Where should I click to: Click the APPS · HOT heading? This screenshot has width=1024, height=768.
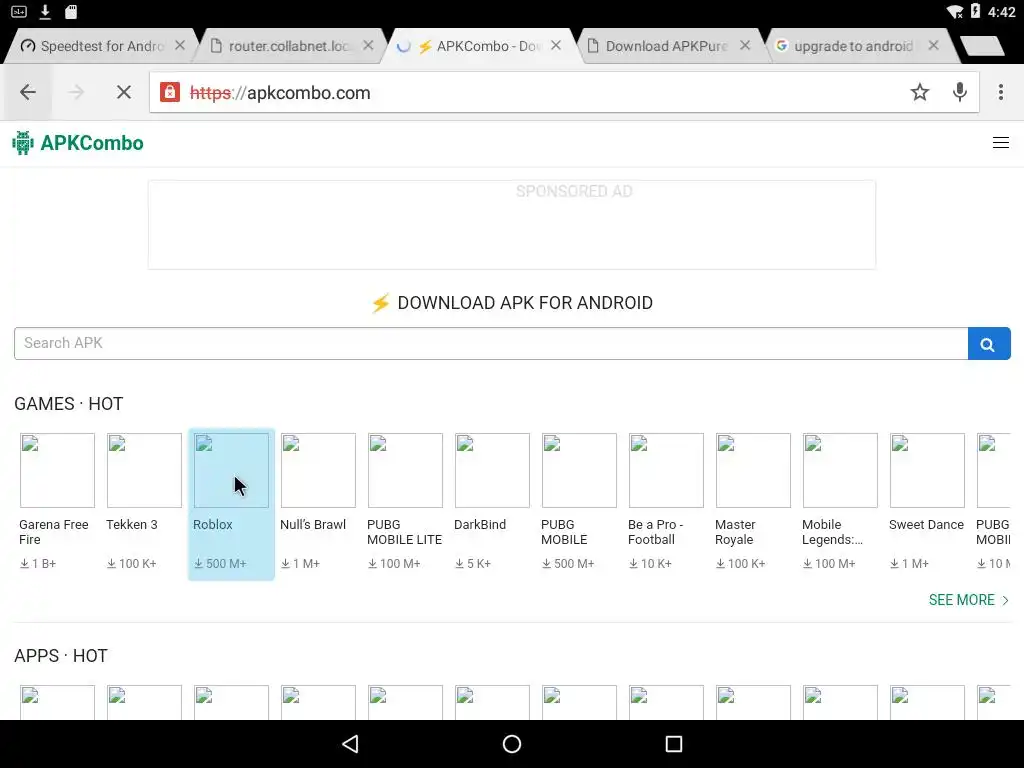point(61,656)
